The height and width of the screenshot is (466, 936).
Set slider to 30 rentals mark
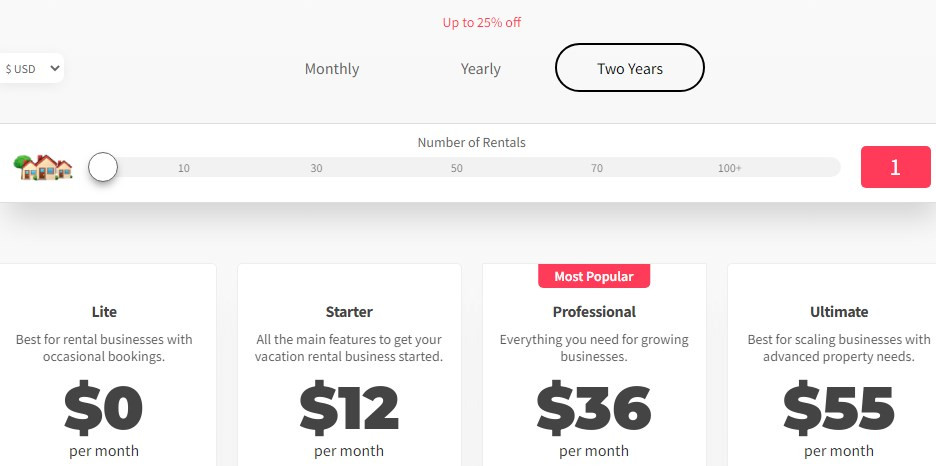point(317,168)
